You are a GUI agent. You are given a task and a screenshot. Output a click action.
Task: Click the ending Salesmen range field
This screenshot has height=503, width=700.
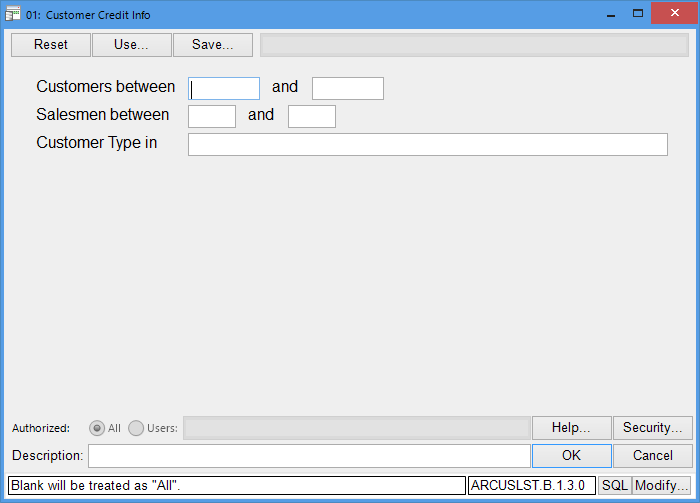[x=311, y=117]
